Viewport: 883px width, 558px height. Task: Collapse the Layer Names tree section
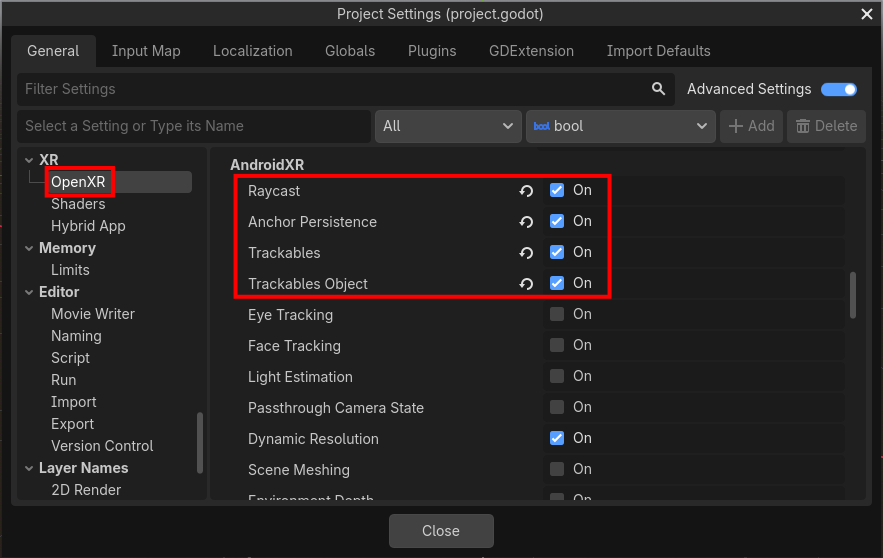[29, 468]
